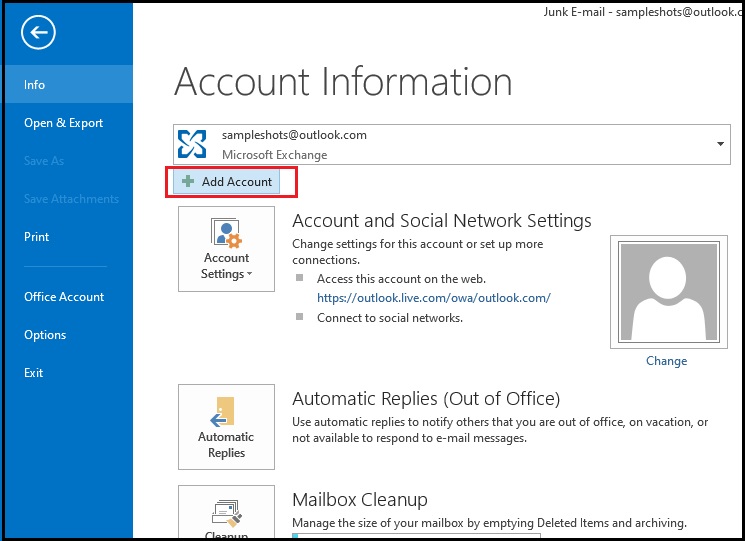Image resolution: width=745 pixels, height=541 pixels.
Task: Click the Access this account on the web text
Action: (x=401, y=279)
